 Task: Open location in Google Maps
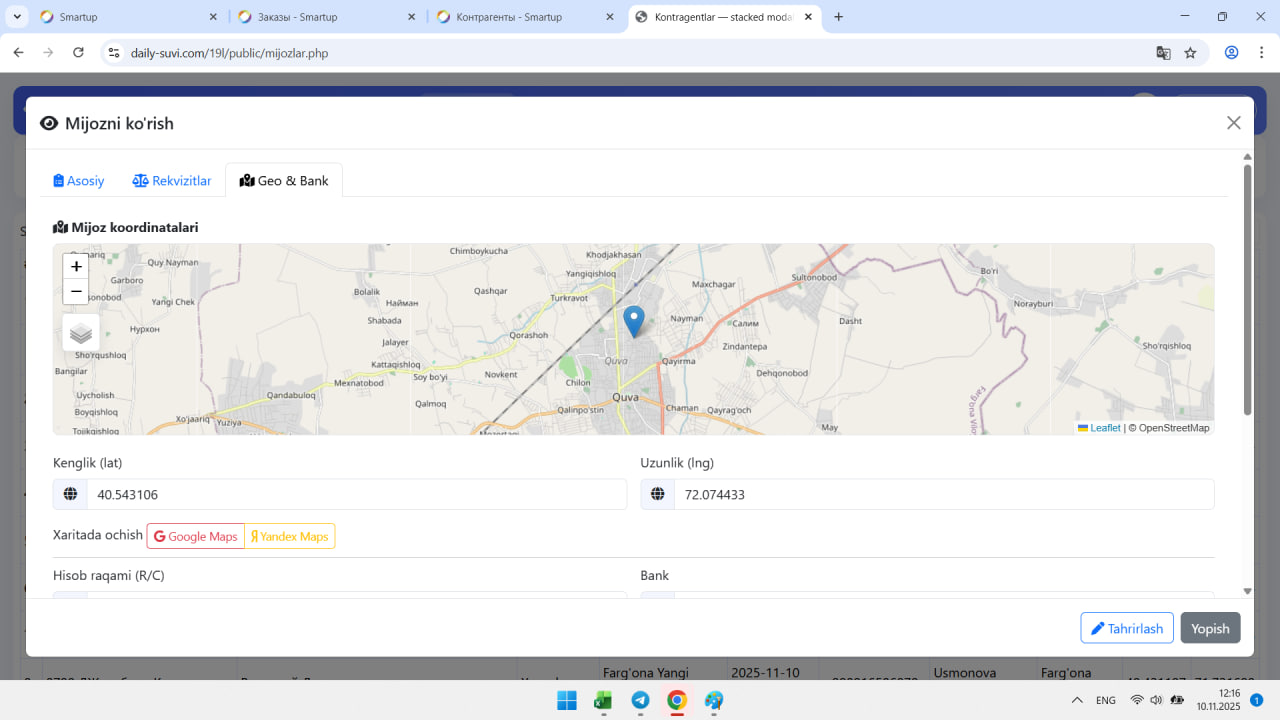(196, 536)
